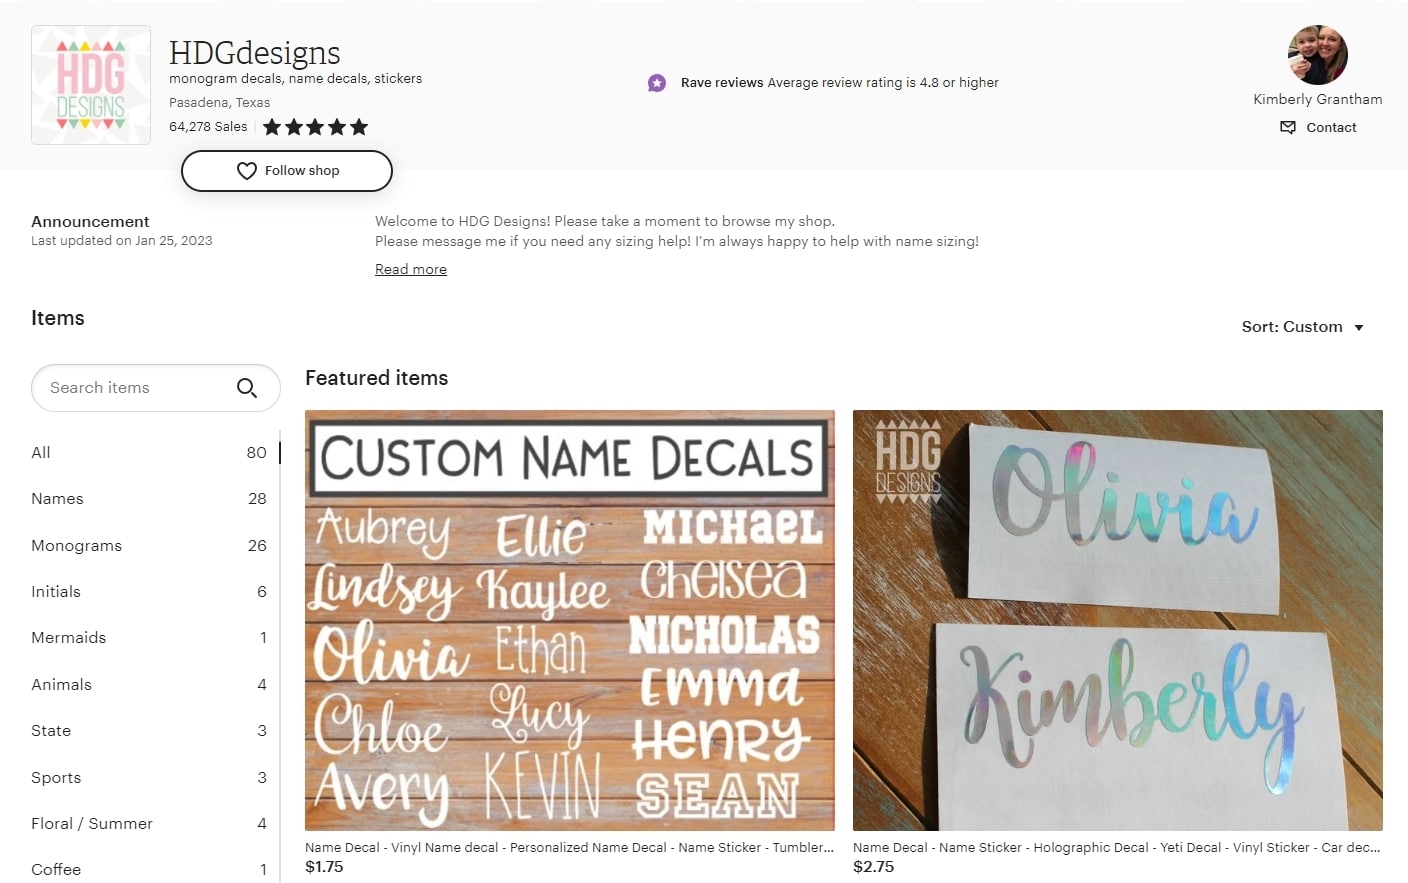The height and width of the screenshot is (883, 1408).
Task: Select the Monograms category
Action: (149, 545)
